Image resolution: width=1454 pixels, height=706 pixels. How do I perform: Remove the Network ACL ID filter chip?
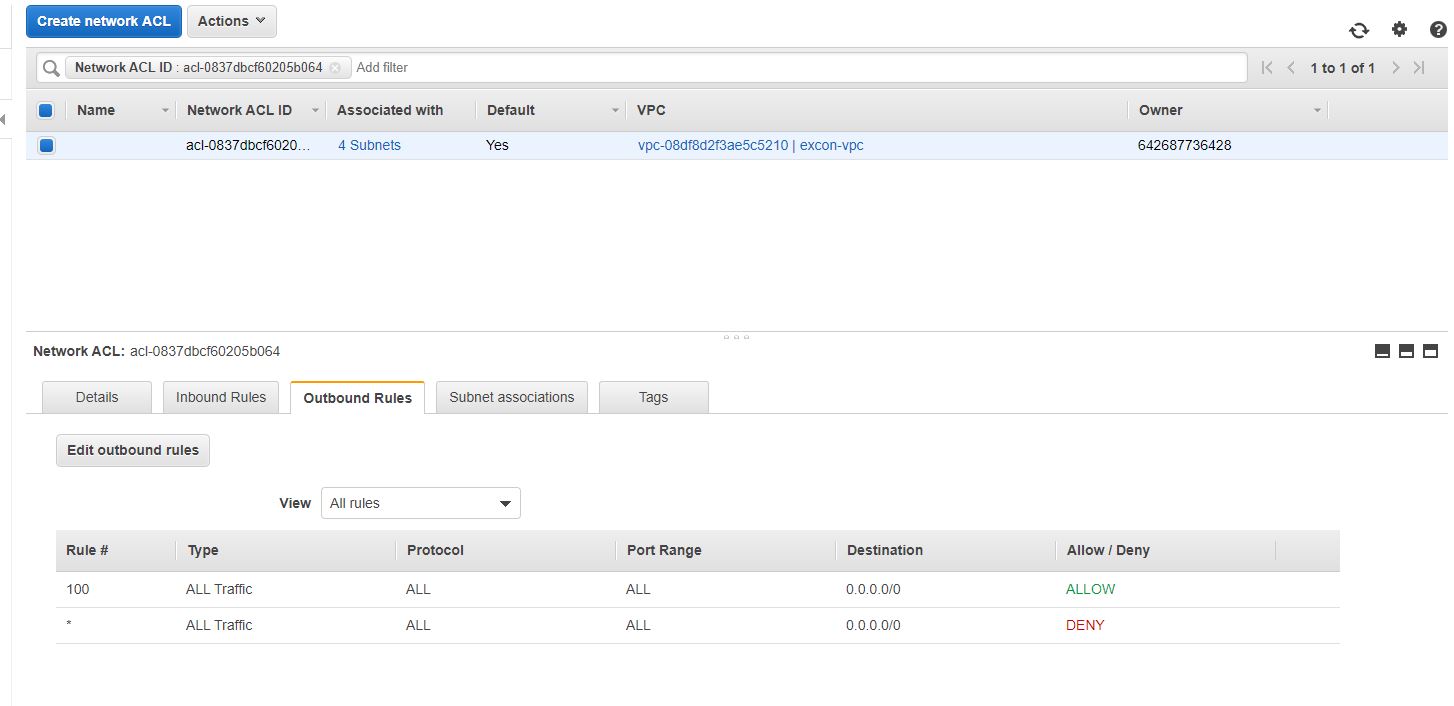point(335,68)
